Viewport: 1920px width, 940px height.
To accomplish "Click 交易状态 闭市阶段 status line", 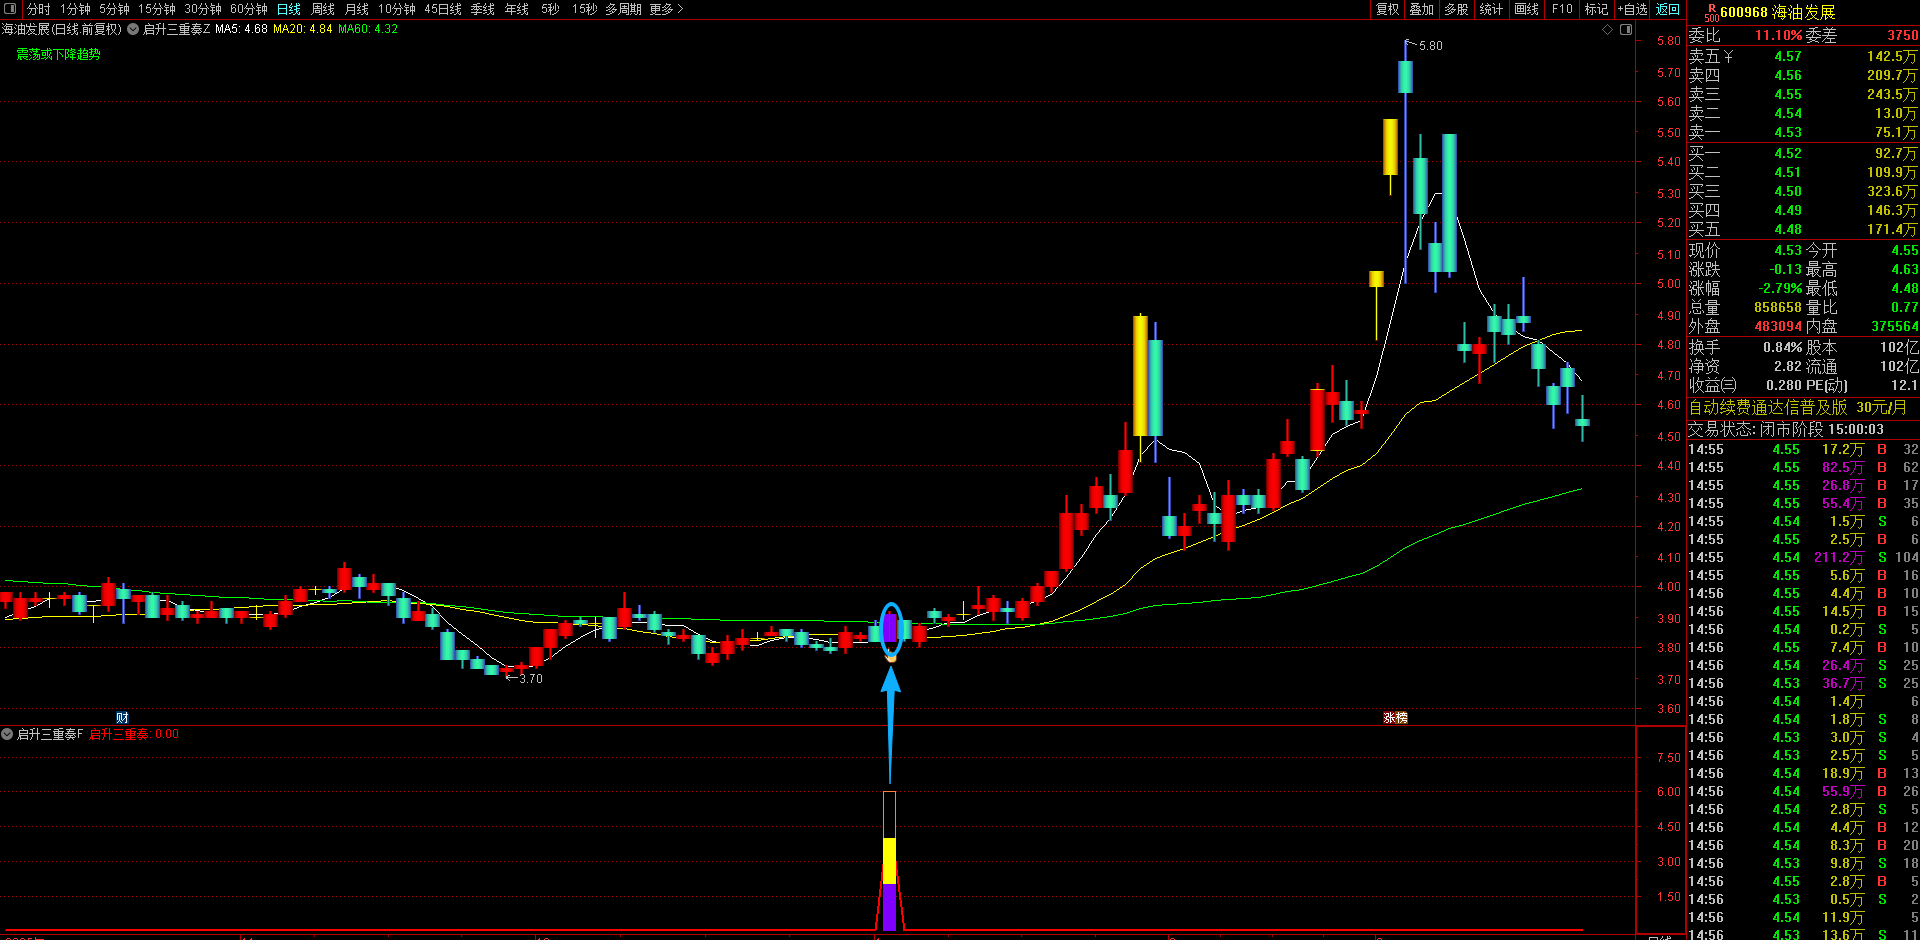I will (x=1786, y=430).
